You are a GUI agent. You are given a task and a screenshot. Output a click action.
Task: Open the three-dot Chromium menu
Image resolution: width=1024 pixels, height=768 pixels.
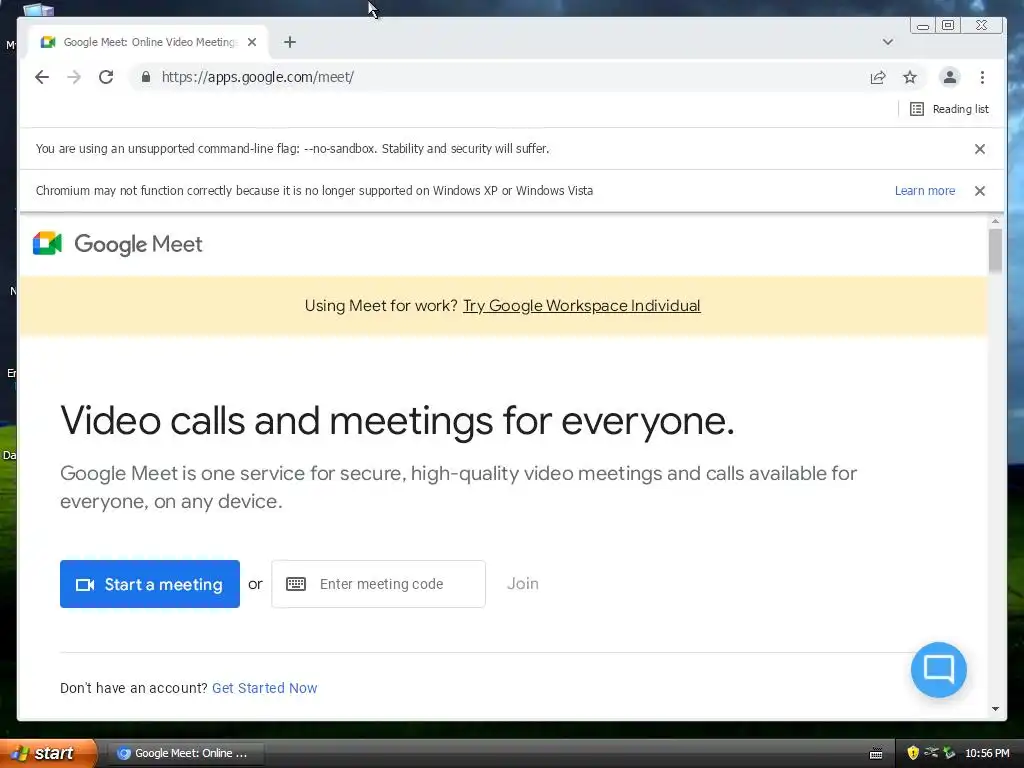[982, 77]
